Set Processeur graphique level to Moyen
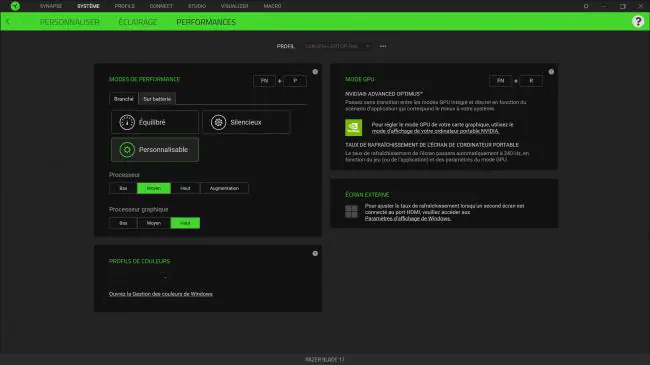 pyautogui.click(x=154, y=223)
